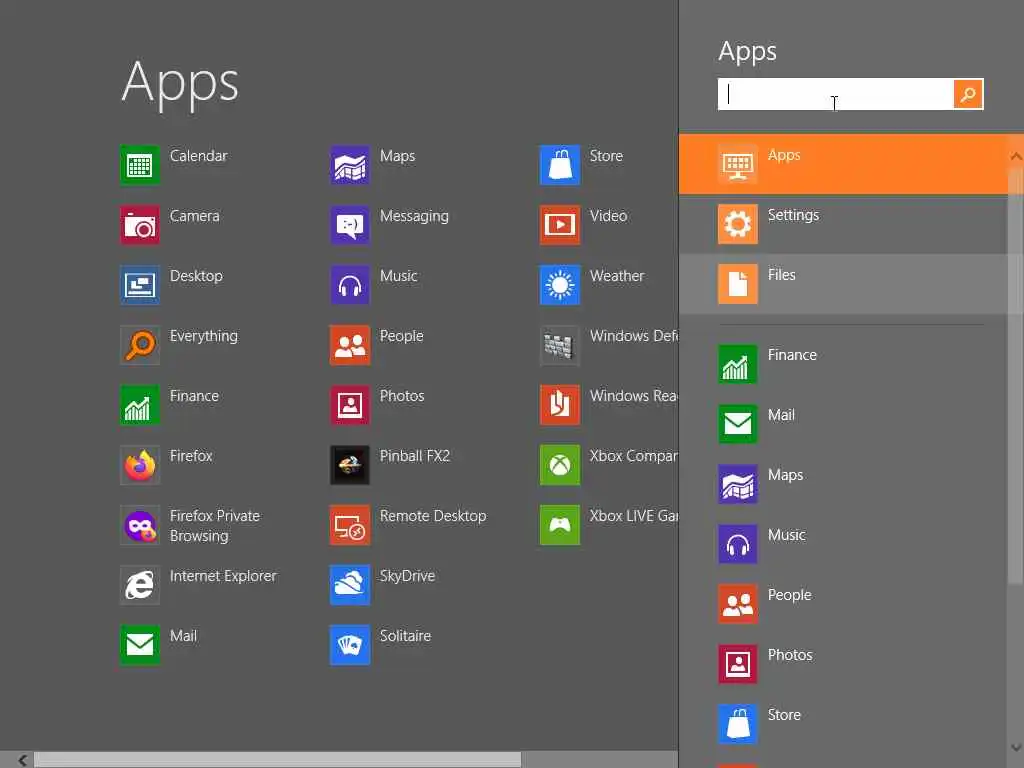This screenshot has height=768, width=1024.
Task: Search within Finance in the search pane
Action: coord(844,364)
